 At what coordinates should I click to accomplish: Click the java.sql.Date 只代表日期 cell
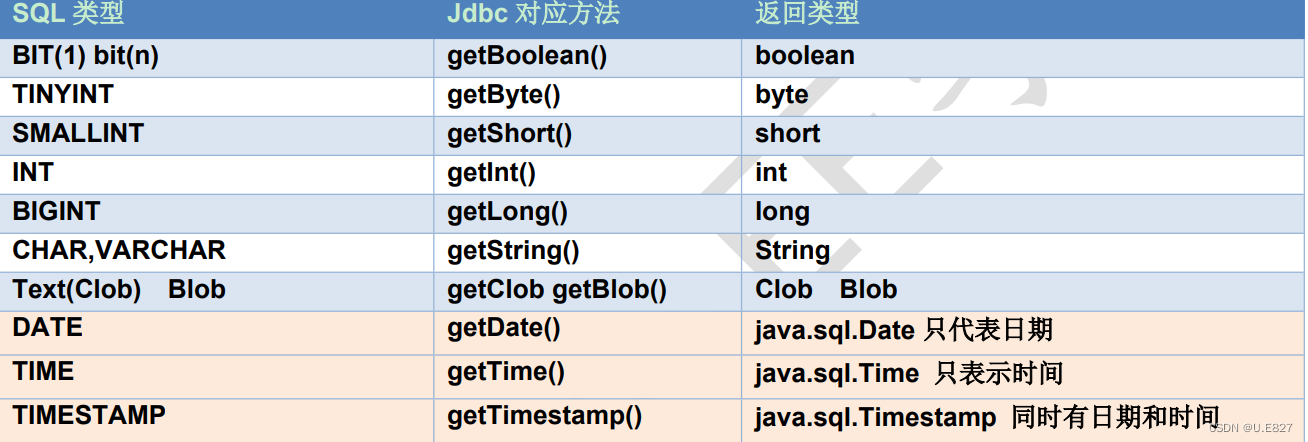pyautogui.click(x=904, y=331)
